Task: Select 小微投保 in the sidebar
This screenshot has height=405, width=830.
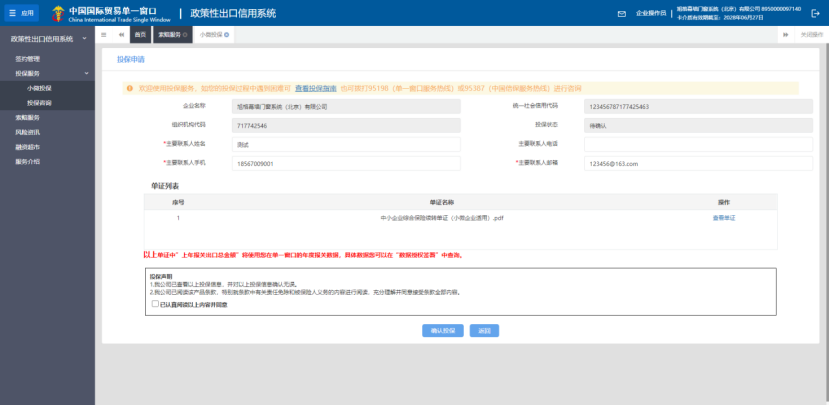Action: (x=39, y=88)
